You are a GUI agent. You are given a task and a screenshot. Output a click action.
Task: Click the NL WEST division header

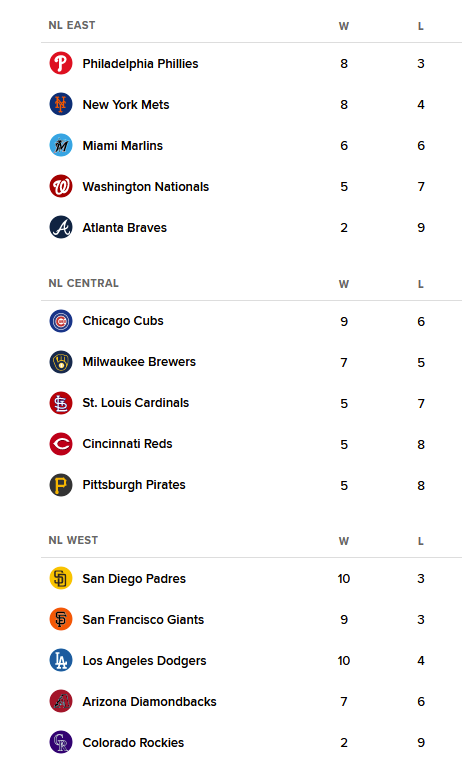tap(73, 540)
